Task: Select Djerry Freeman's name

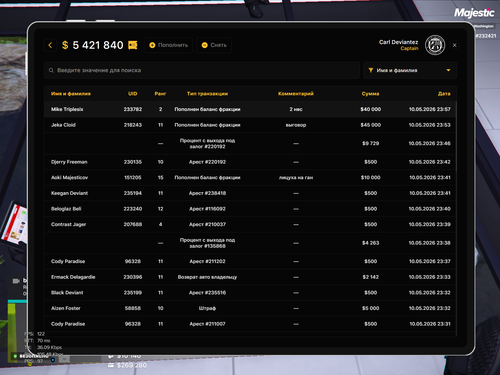Action: 69,162
